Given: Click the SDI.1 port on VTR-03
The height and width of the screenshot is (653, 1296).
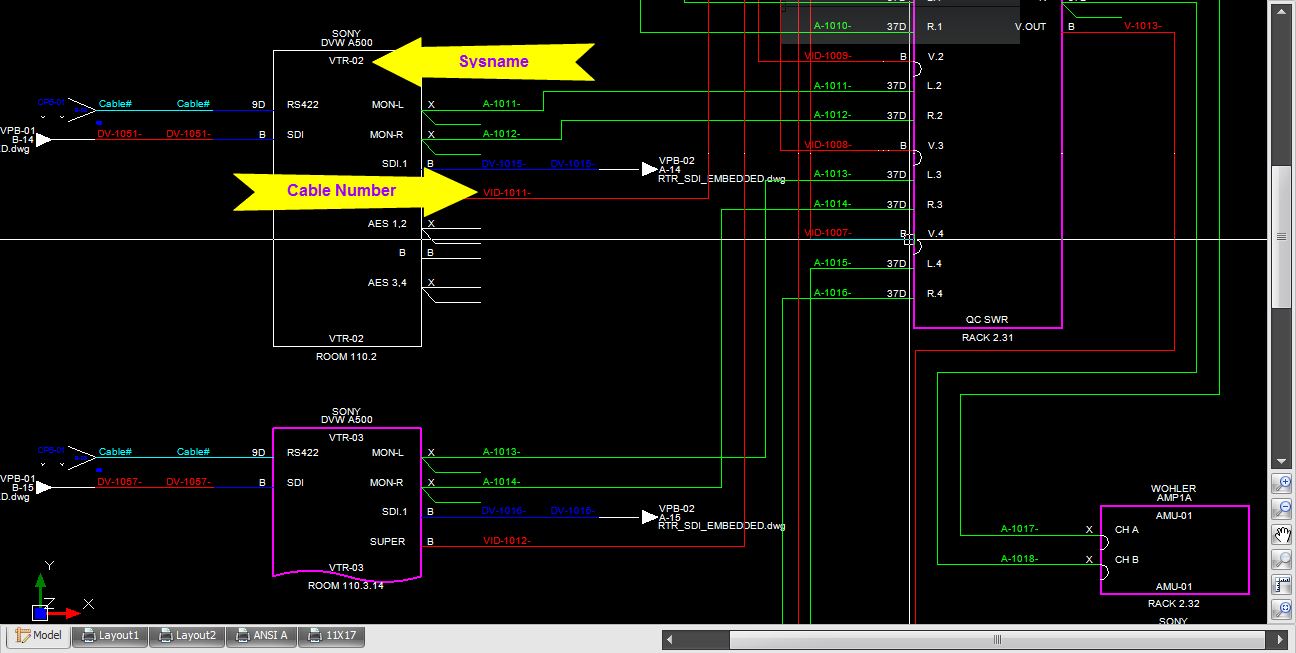Looking at the screenshot, I should pos(394,512).
